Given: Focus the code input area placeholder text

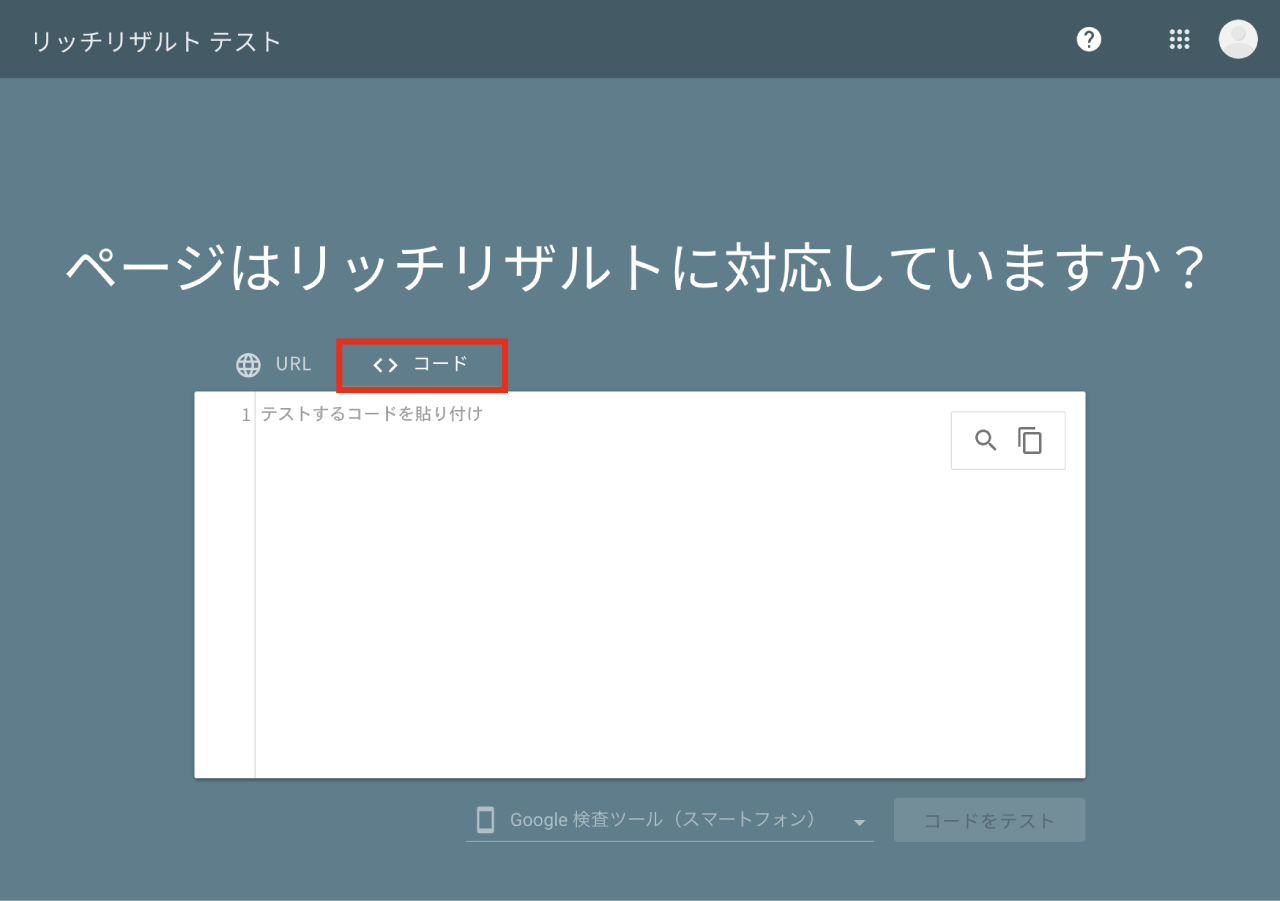Looking at the screenshot, I should [372, 413].
